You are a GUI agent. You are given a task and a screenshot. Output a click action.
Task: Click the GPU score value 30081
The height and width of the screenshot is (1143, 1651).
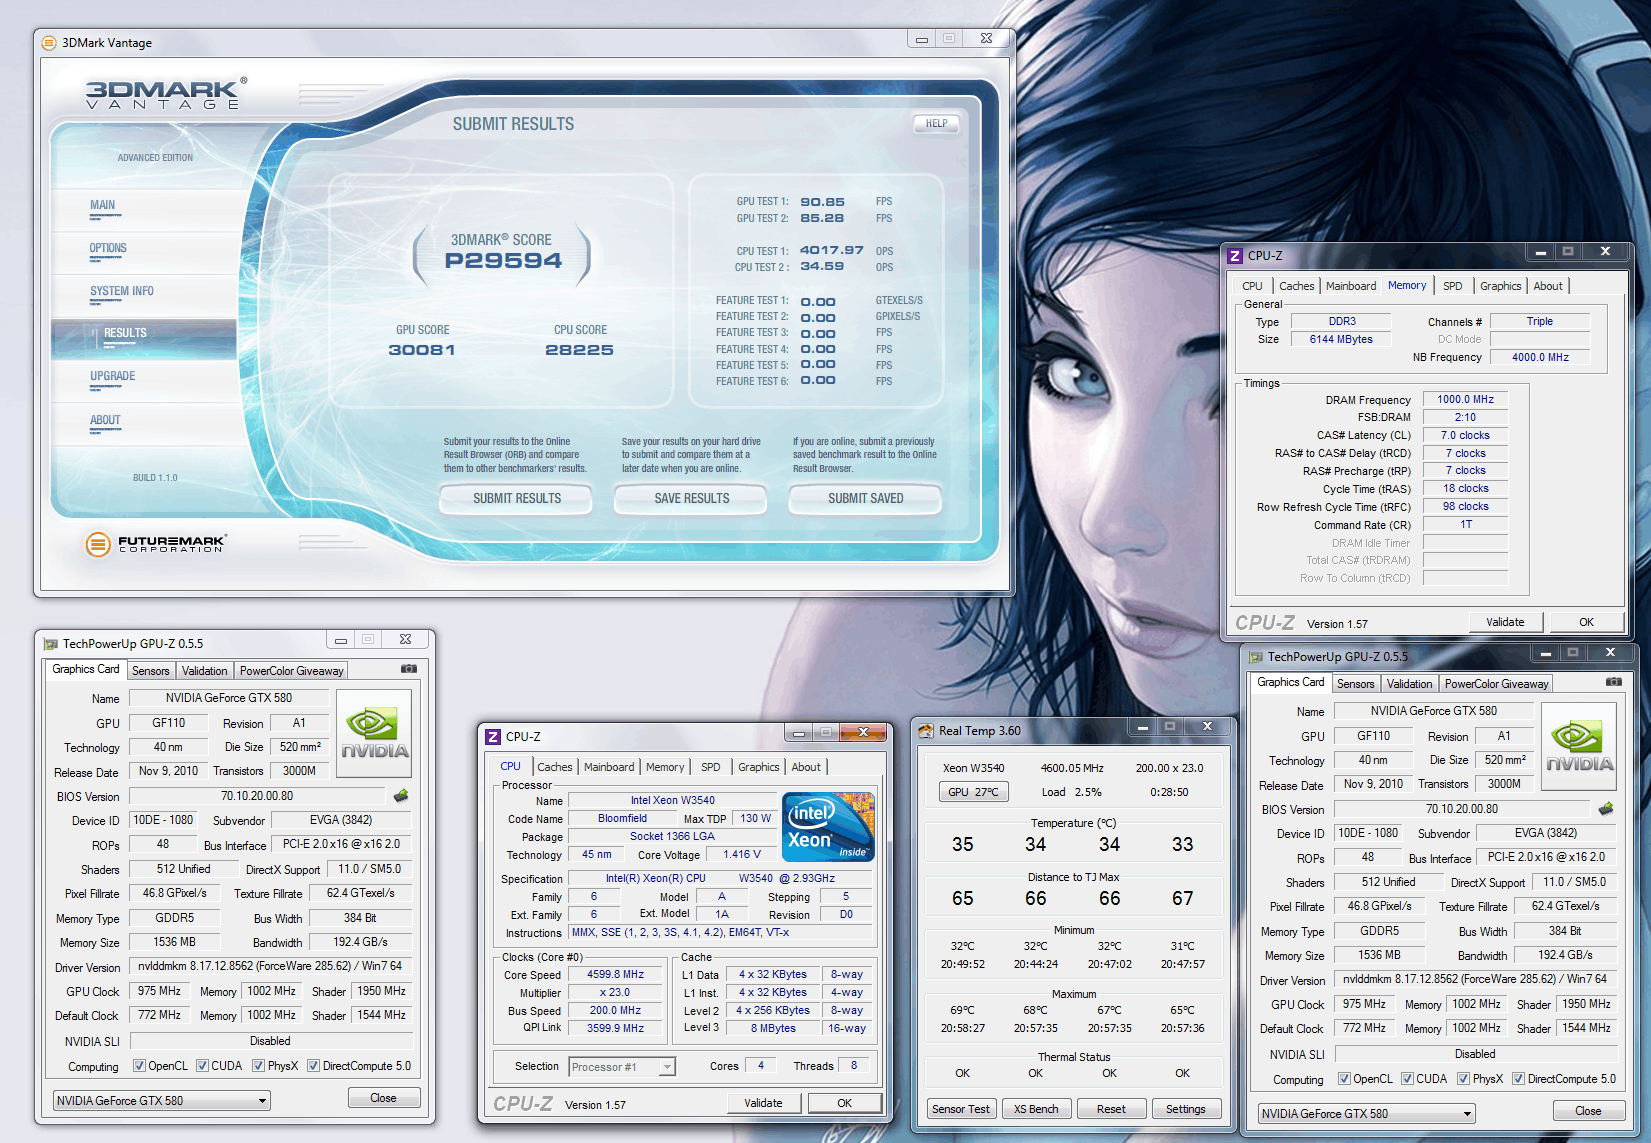(x=422, y=350)
